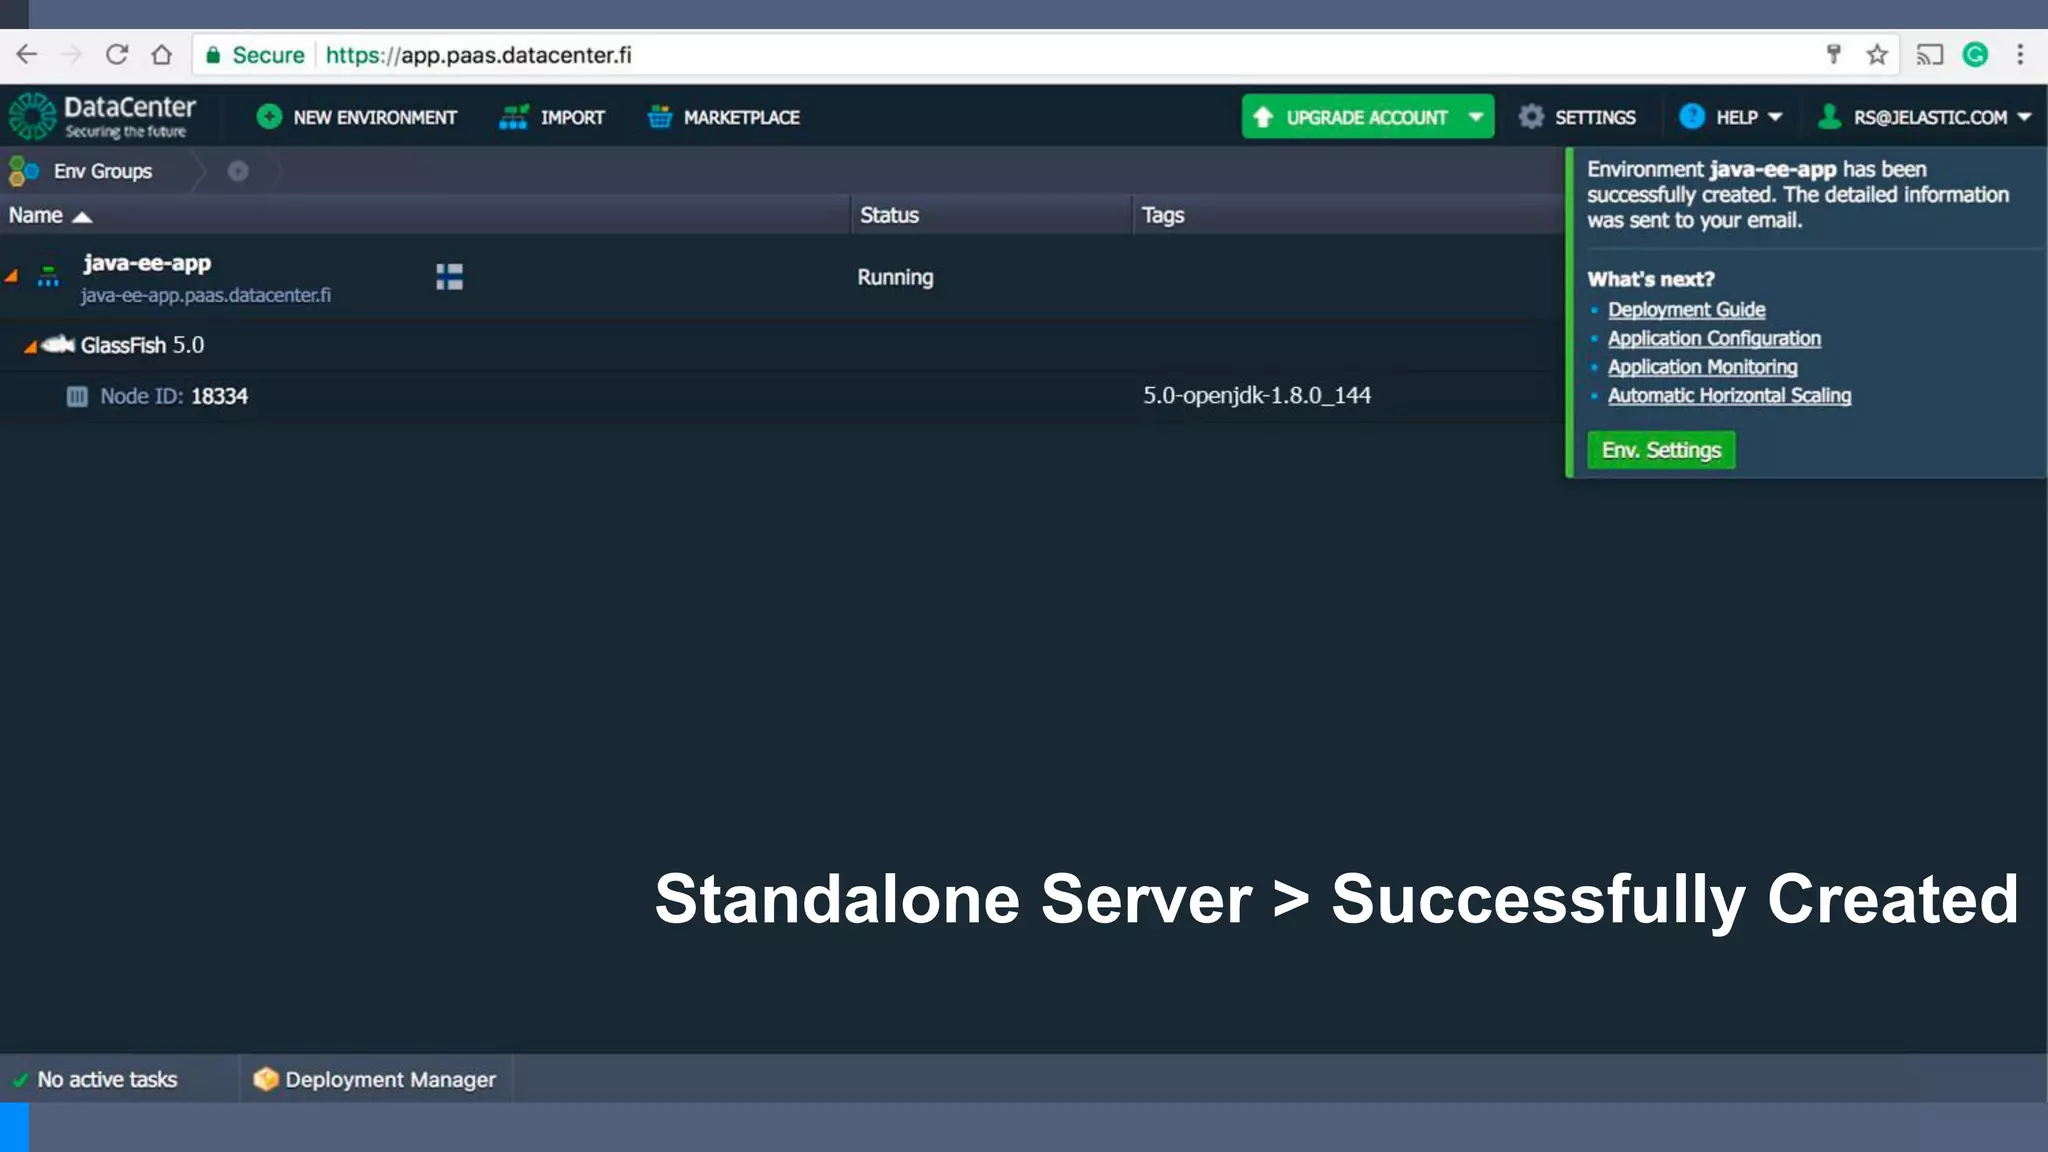The image size is (2048, 1152).
Task: Select Node ID: 18334 row
Action: pos(780,396)
